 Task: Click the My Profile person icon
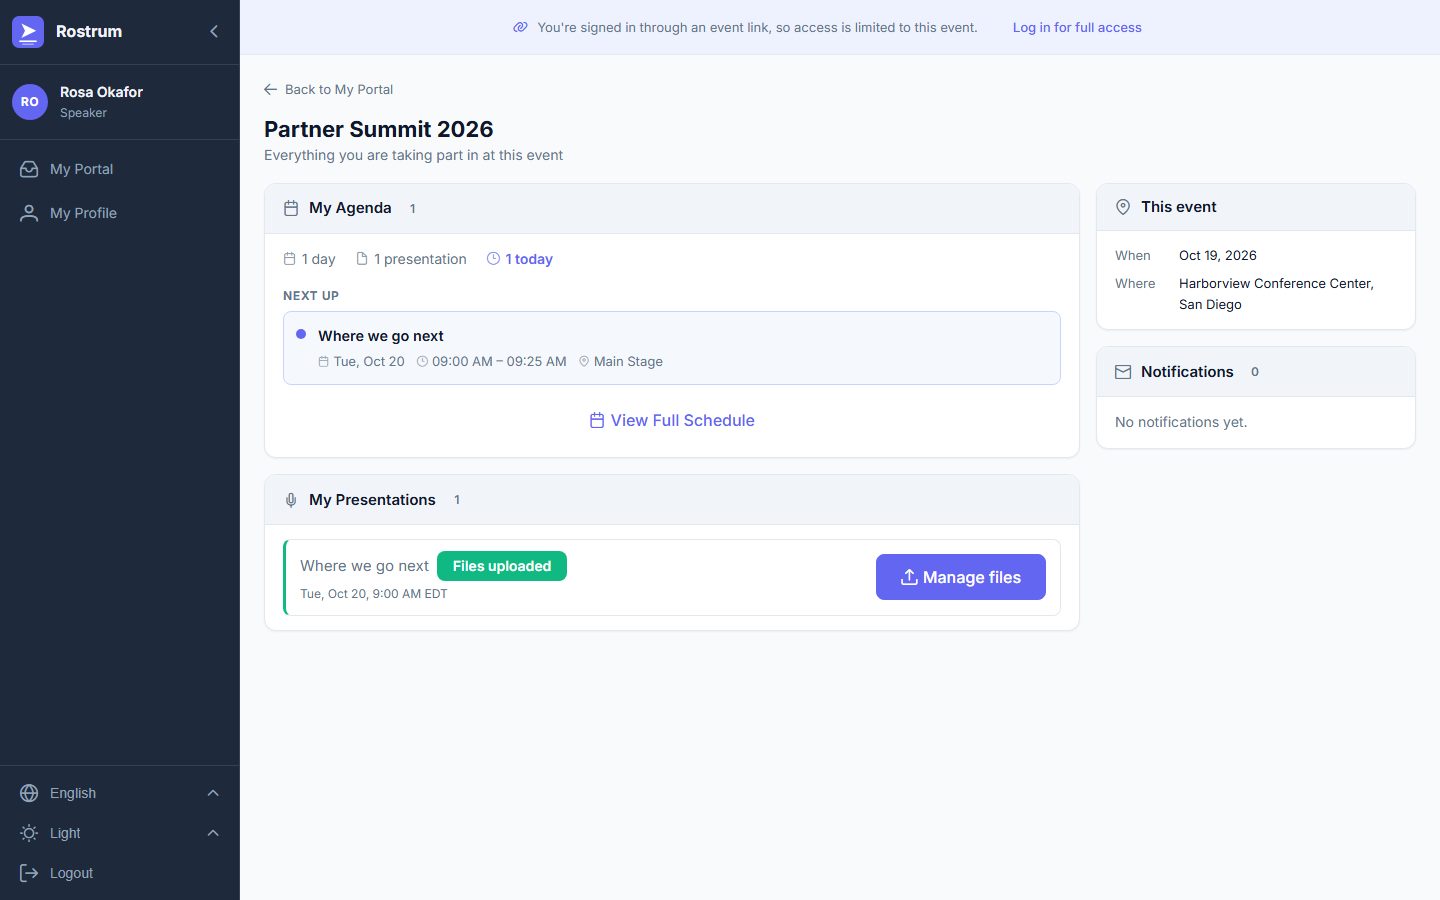pos(29,213)
